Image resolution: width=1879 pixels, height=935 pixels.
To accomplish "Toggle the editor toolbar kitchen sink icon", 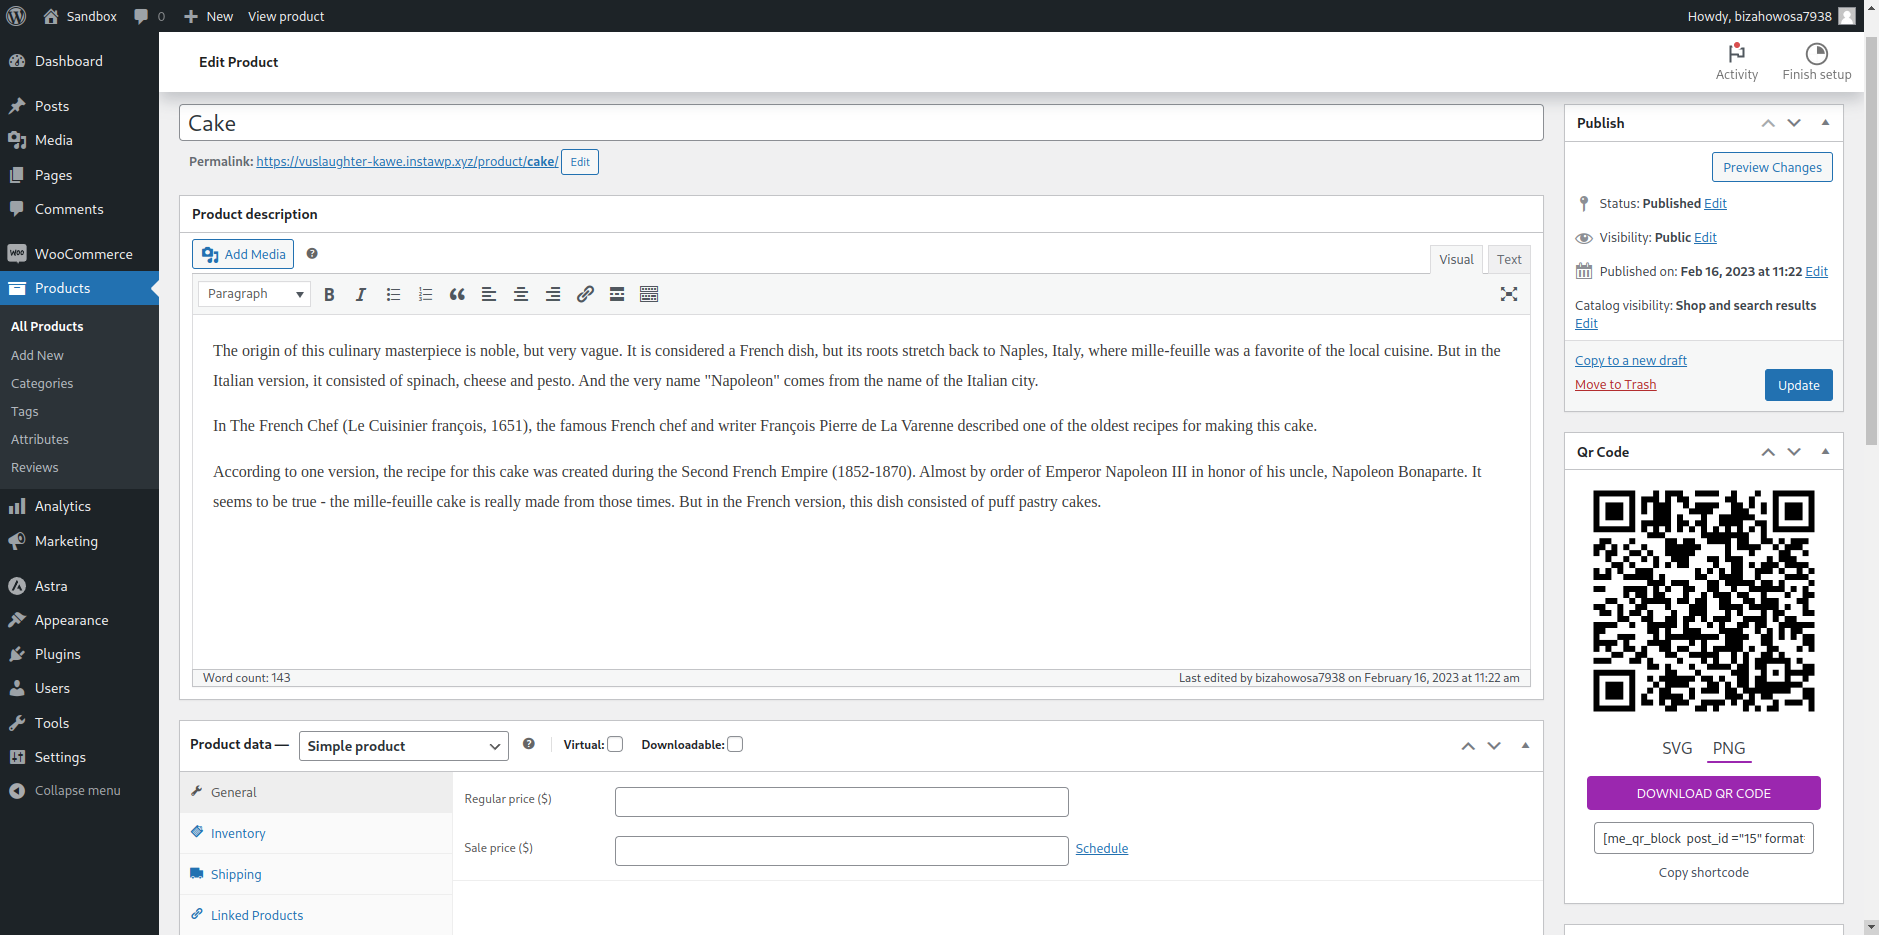I will click(649, 294).
